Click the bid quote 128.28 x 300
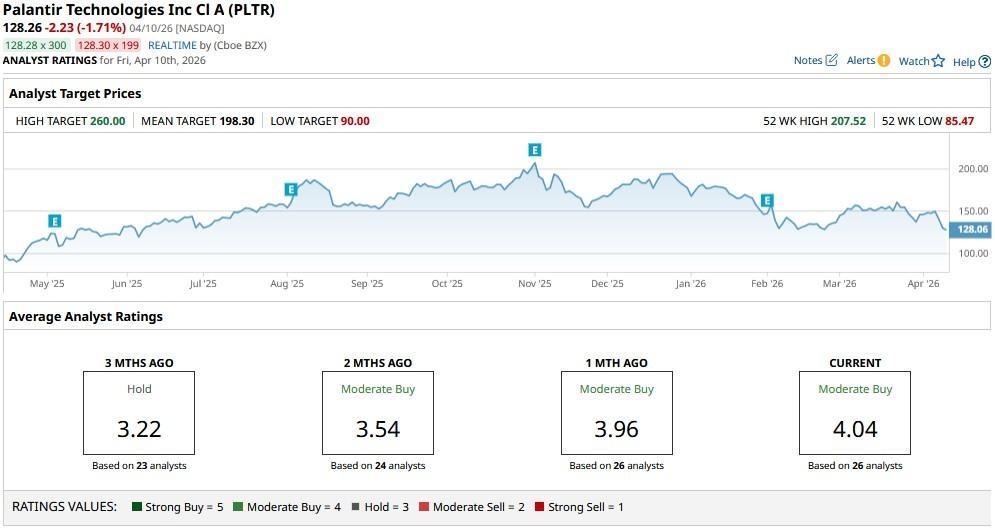The height and width of the screenshot is (528, 995). 36,45
